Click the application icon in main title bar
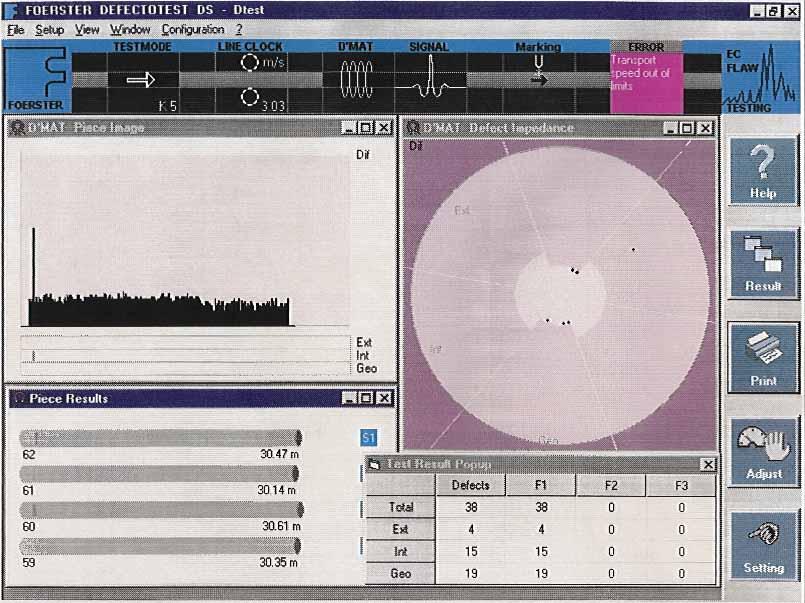 (10, 10)
